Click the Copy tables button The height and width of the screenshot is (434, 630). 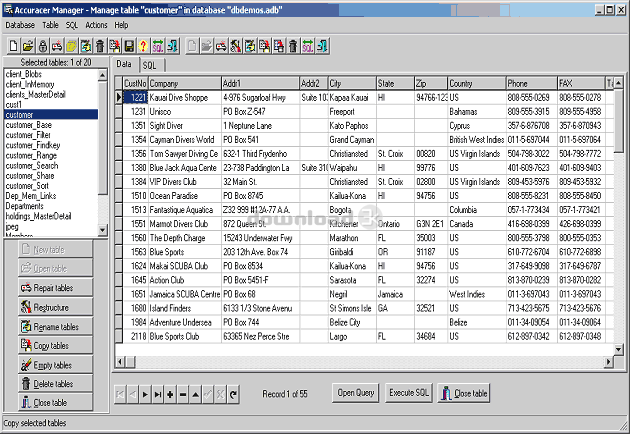(55, 345)
